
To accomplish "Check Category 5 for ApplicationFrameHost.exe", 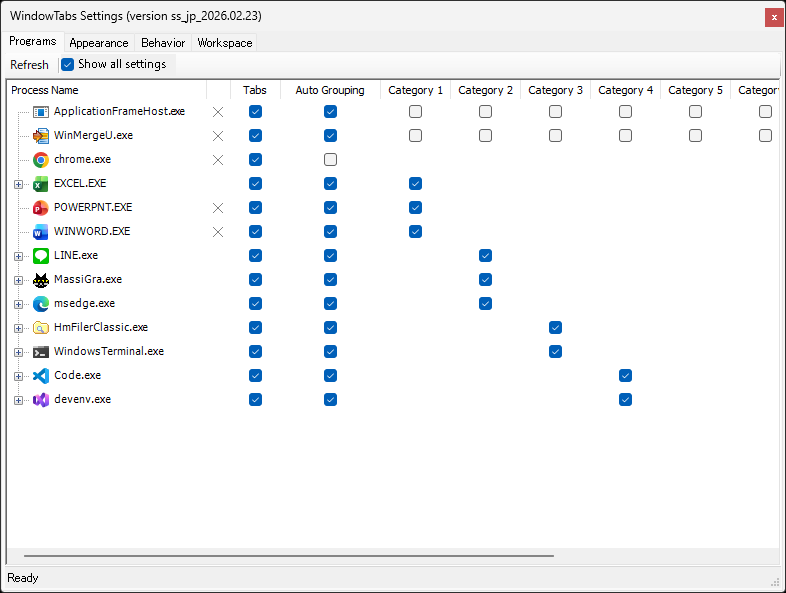I will pyautogui.click(x=695, y=111).
